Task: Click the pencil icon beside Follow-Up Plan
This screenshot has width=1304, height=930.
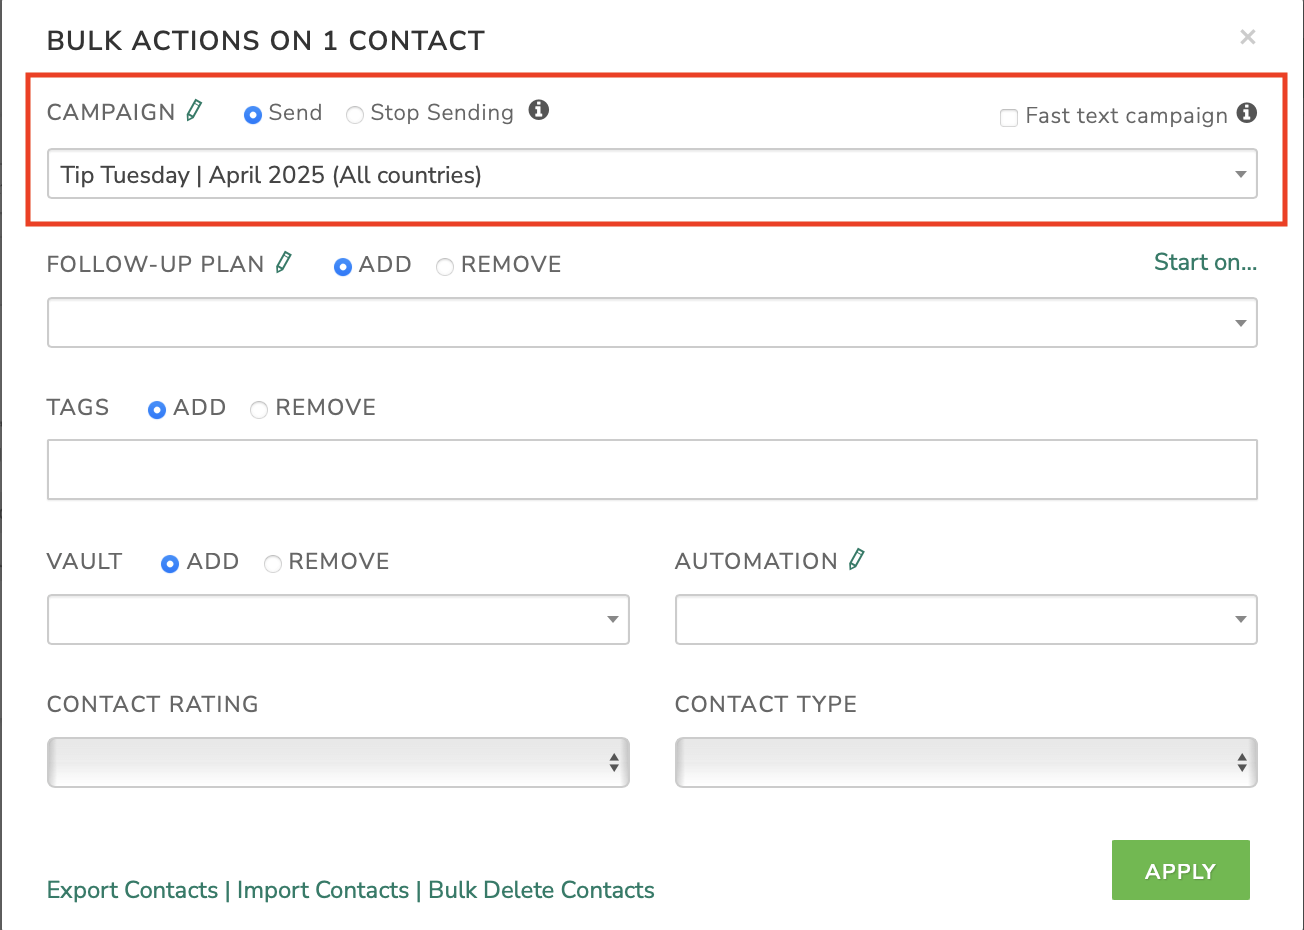Action: (x=284, y=262)
